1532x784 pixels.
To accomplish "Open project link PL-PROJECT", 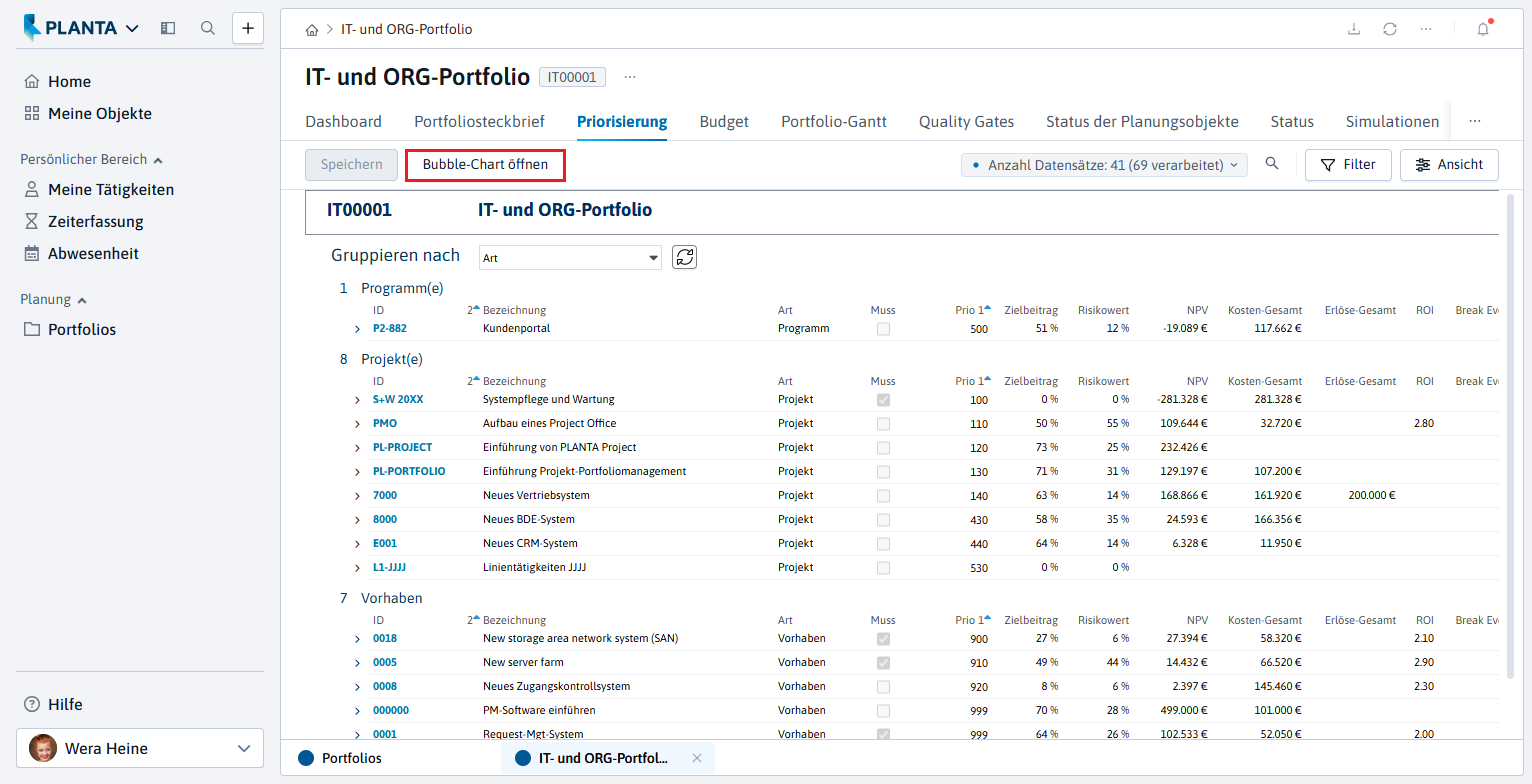I will pyautogui.click(x=402, y=448).
